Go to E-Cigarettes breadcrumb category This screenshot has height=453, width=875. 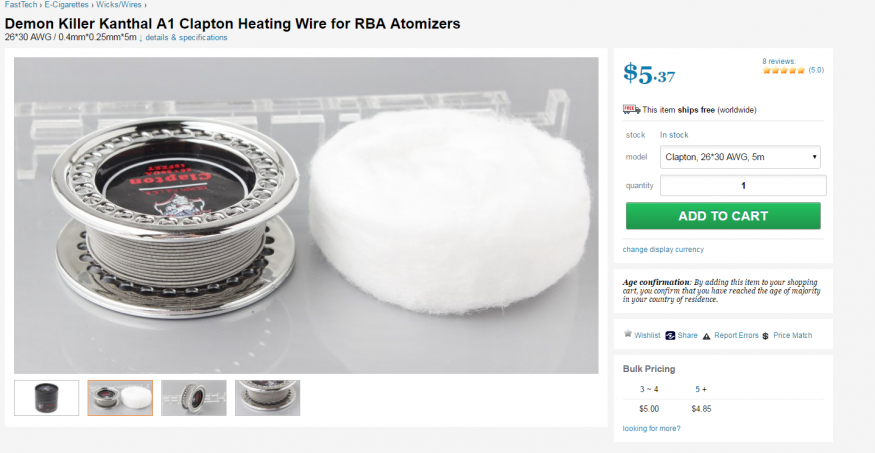66,4
